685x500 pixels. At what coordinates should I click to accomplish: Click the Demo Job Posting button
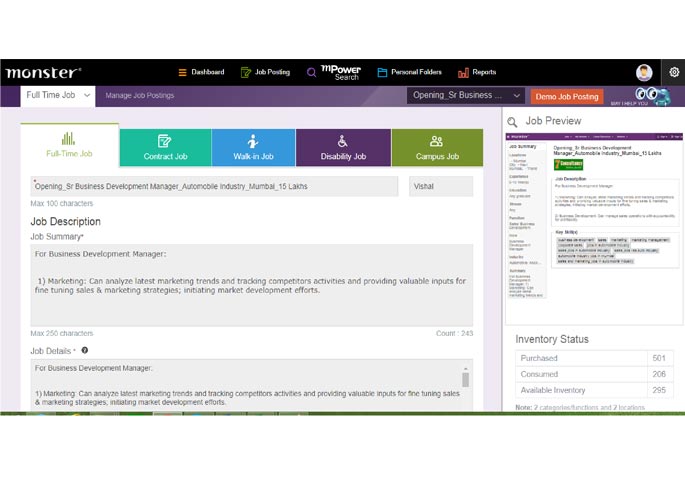(567, 97)
